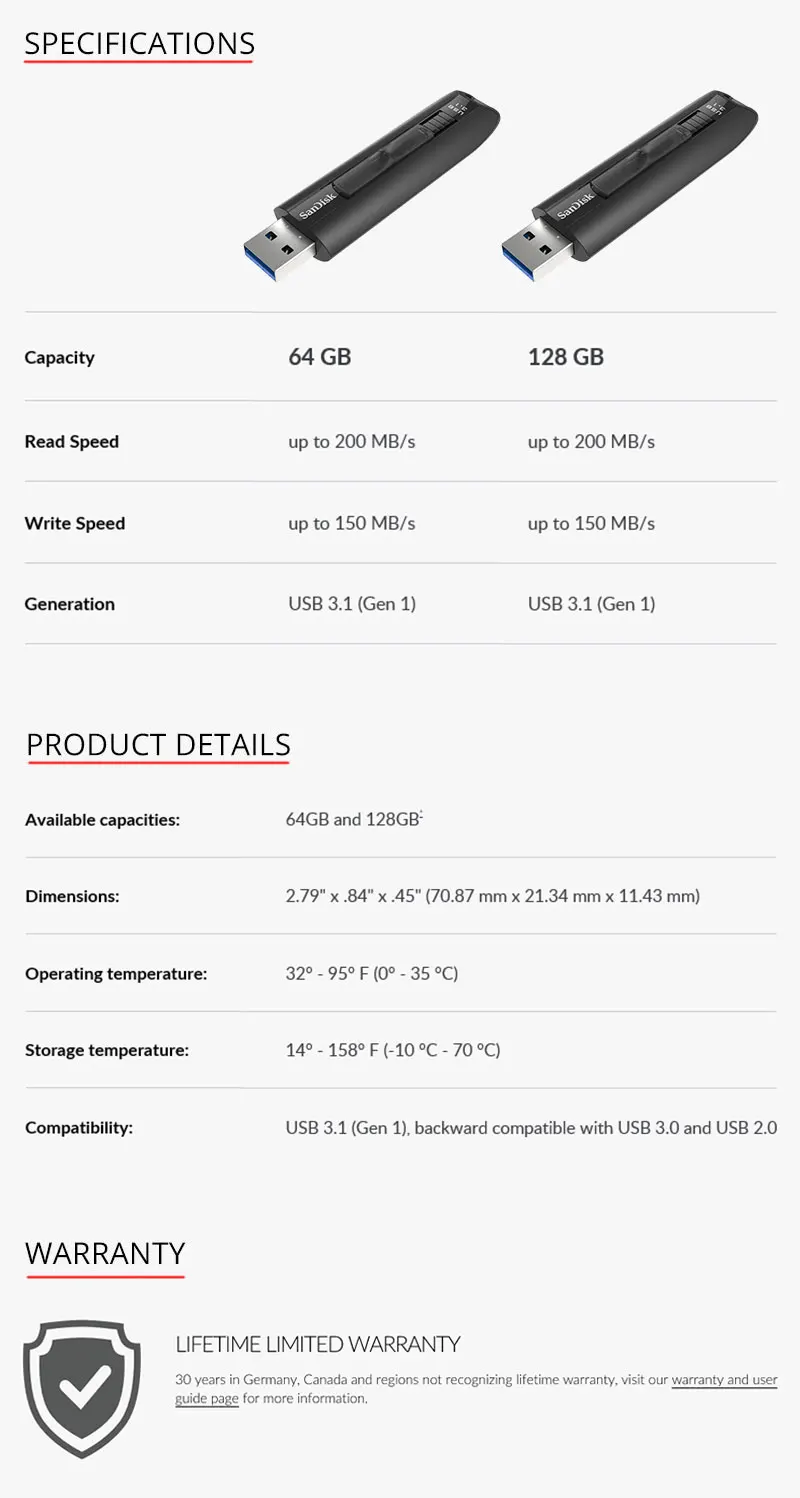Click the Storage temperature value
Screen dimensions: 800x1498
click(393, 1050)
